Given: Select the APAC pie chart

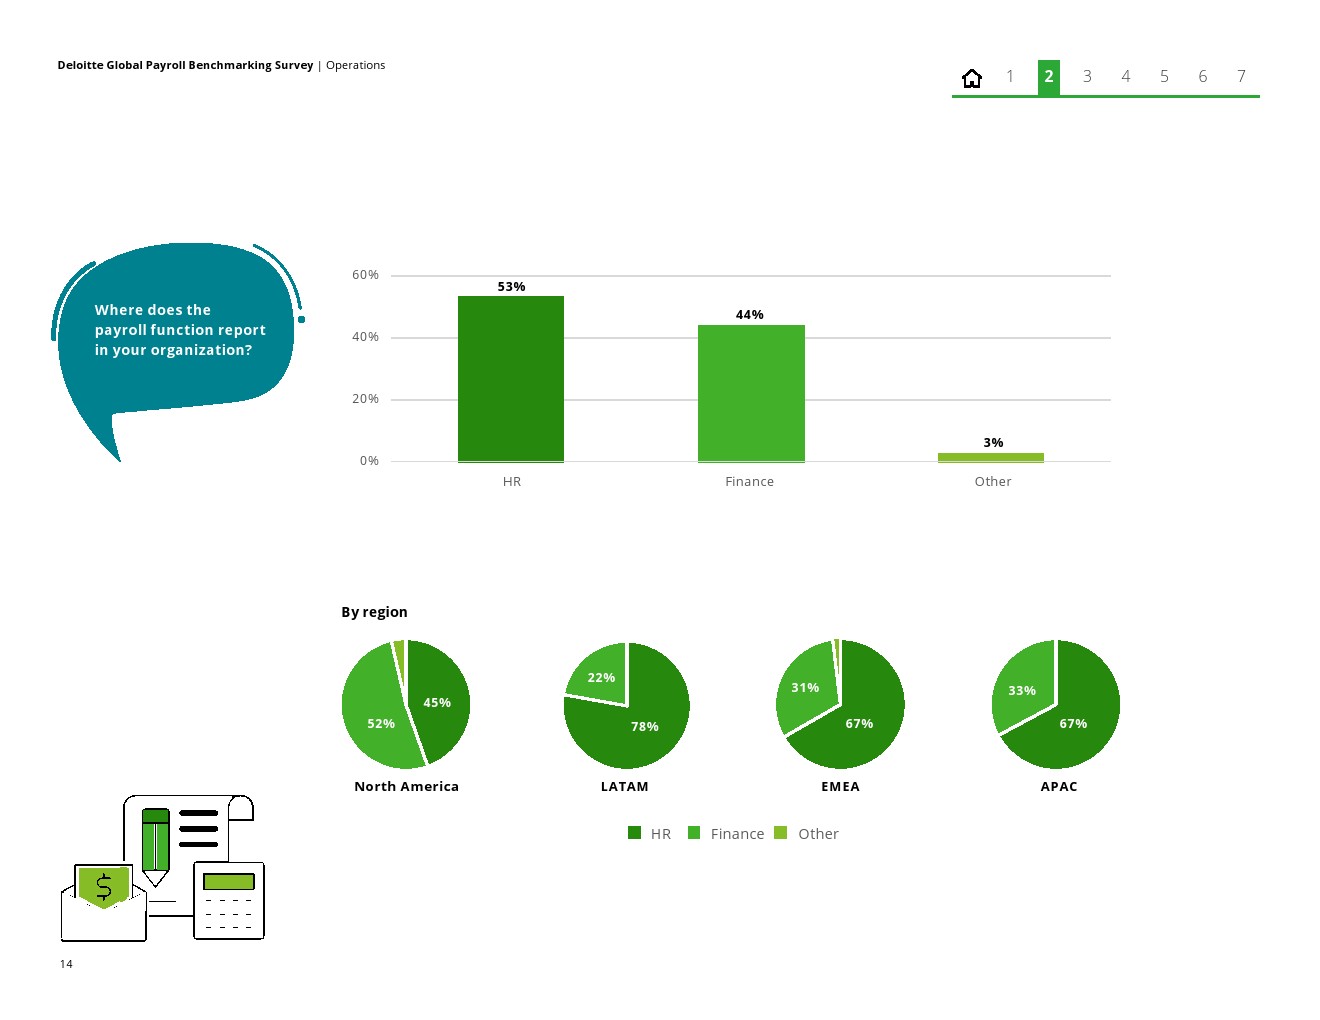Looking at the screenshot, I should click(1056, 704).
